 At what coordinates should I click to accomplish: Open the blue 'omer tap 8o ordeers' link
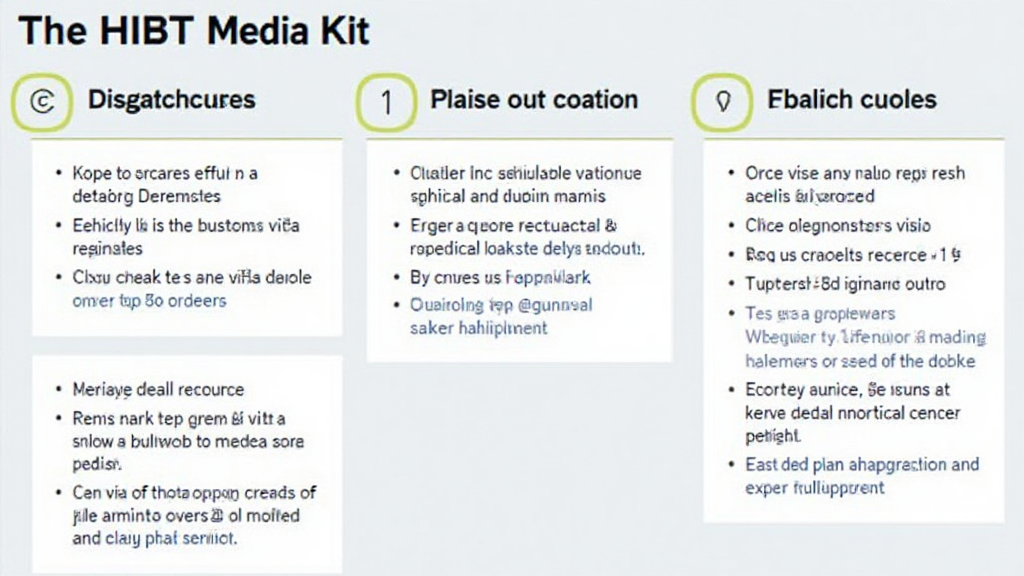(x=149, y=301)
